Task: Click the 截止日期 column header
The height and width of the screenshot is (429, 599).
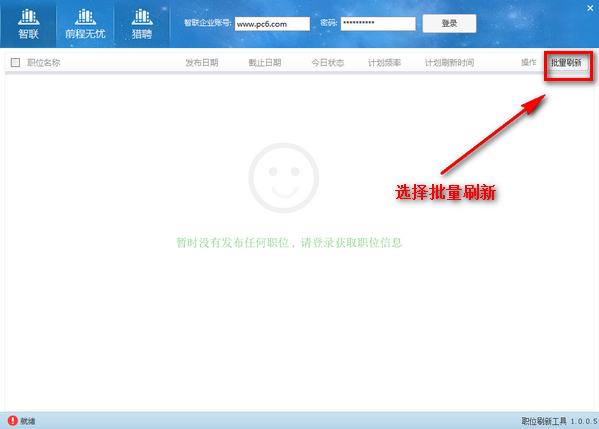Action: (x=265, y=63)
